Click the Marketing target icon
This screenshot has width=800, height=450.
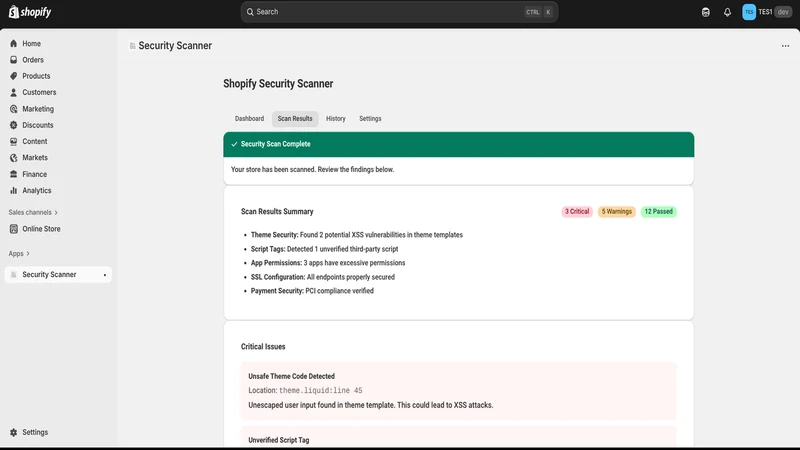pos(14,109)
